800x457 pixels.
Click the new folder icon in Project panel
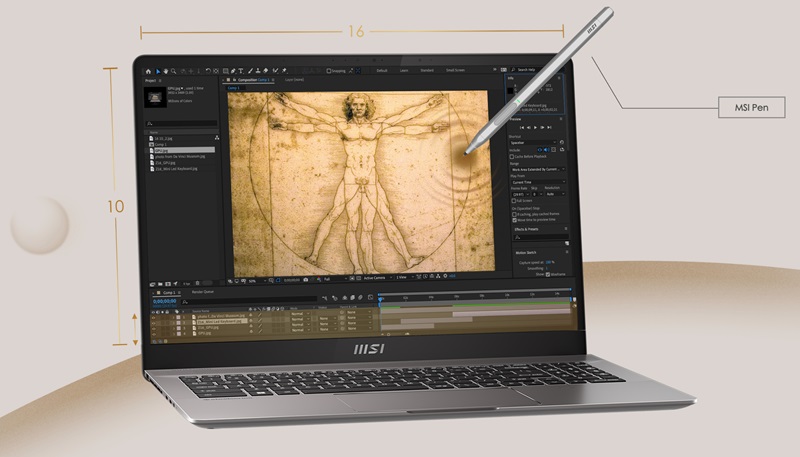pos(160,284)
